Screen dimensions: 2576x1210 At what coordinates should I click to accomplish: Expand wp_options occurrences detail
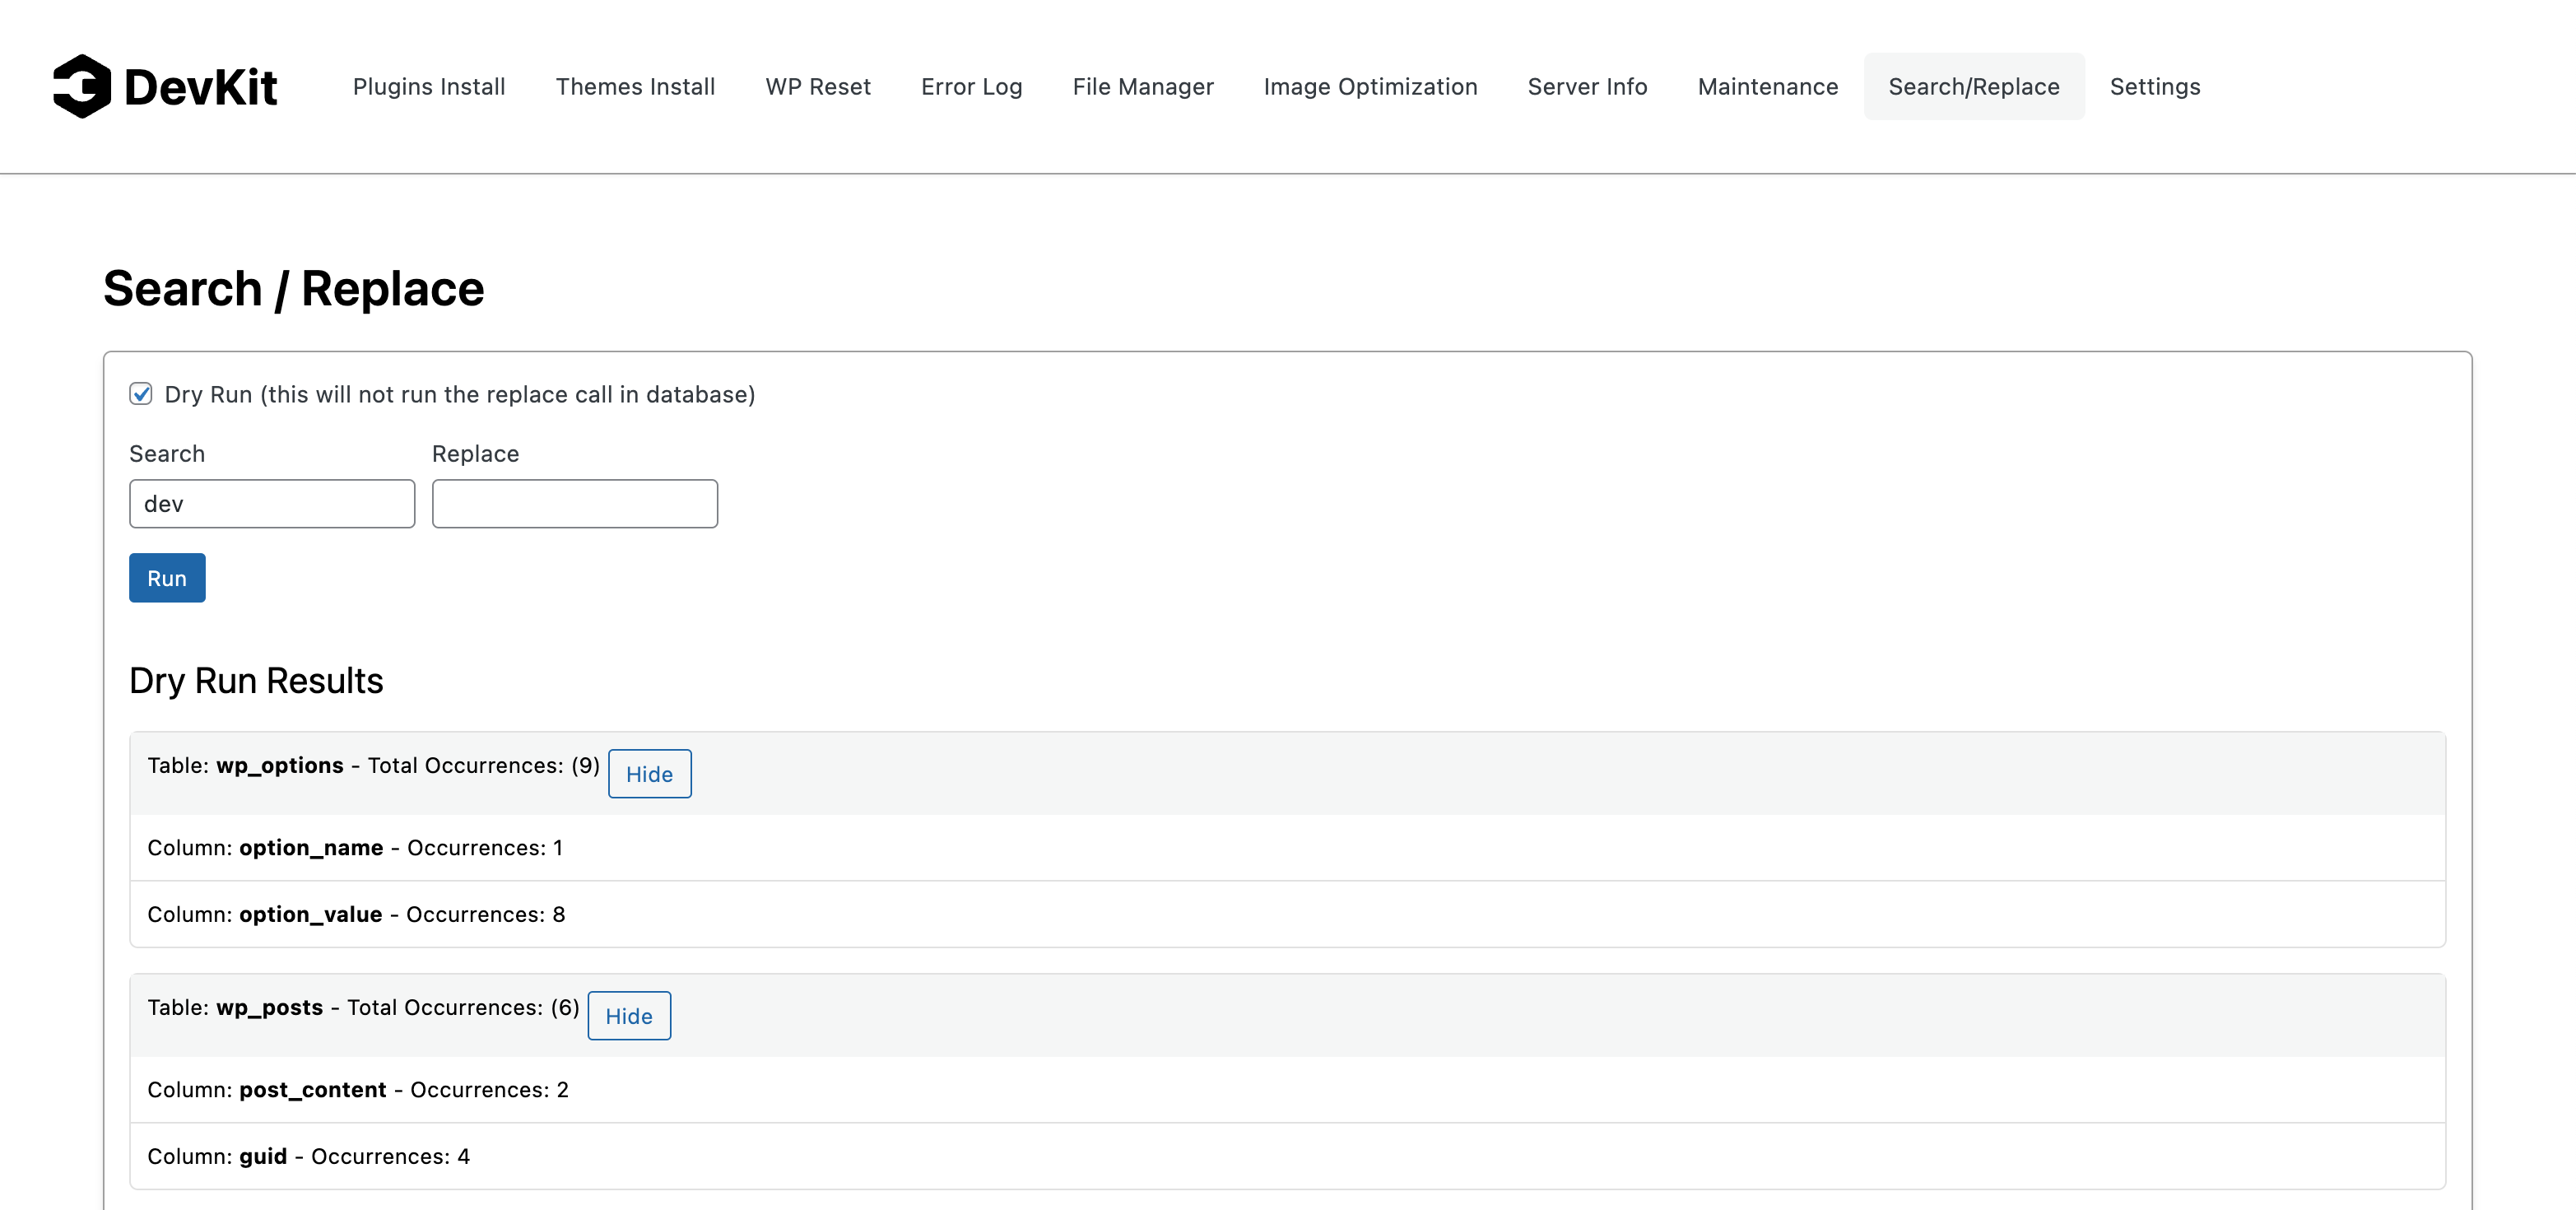(649, 773)
